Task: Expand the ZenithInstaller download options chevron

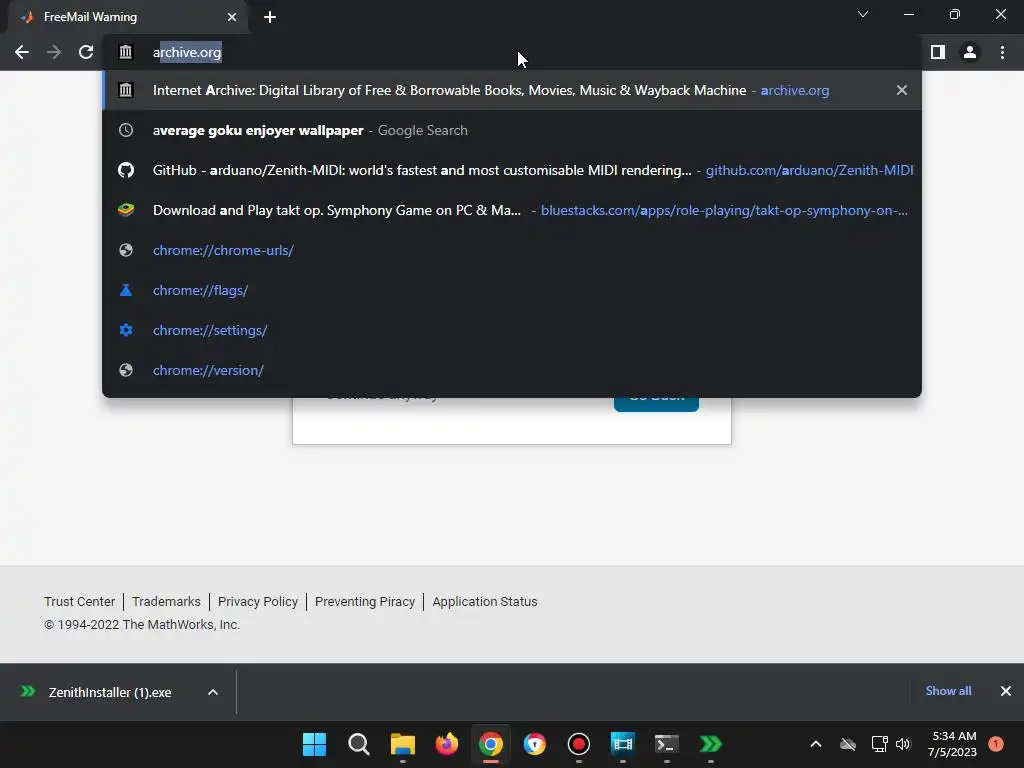Action: click(213, 692)
